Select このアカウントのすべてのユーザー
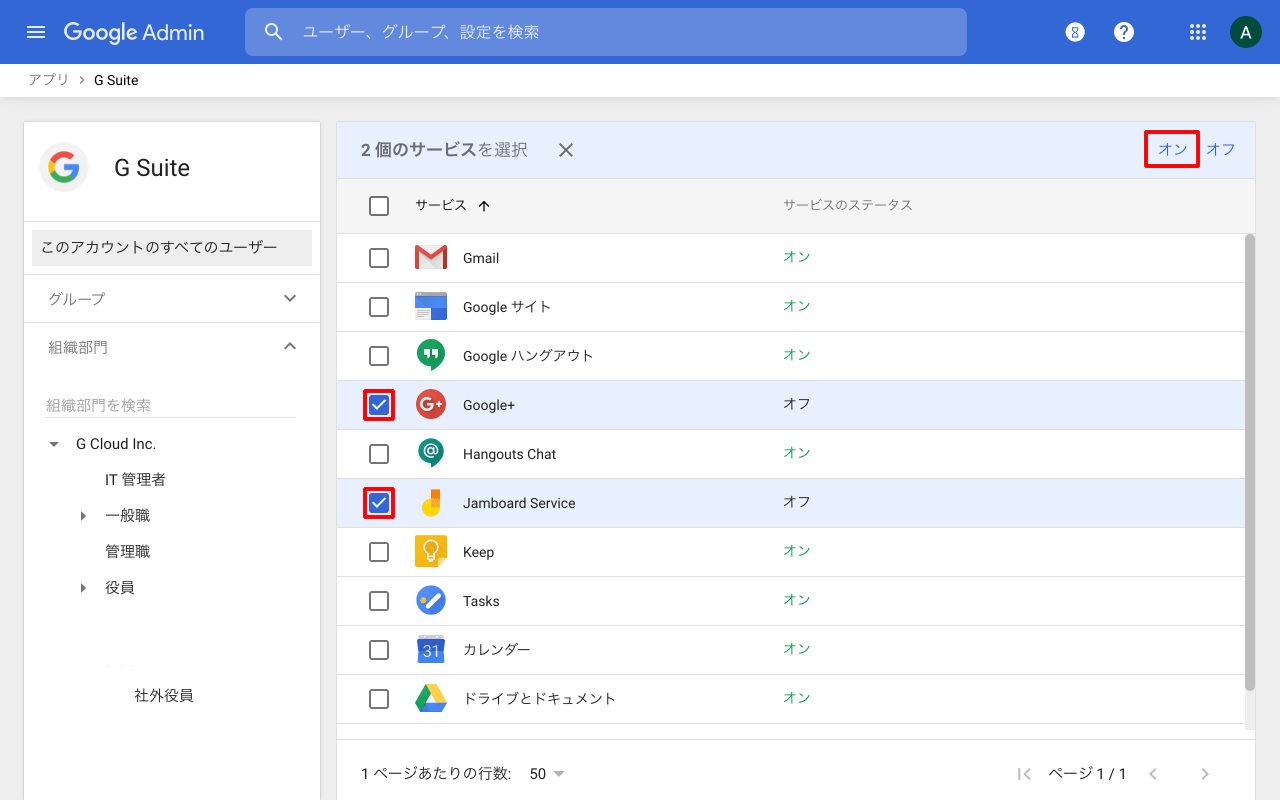Viewport: 1280px width, 800px height. (172, 248)
